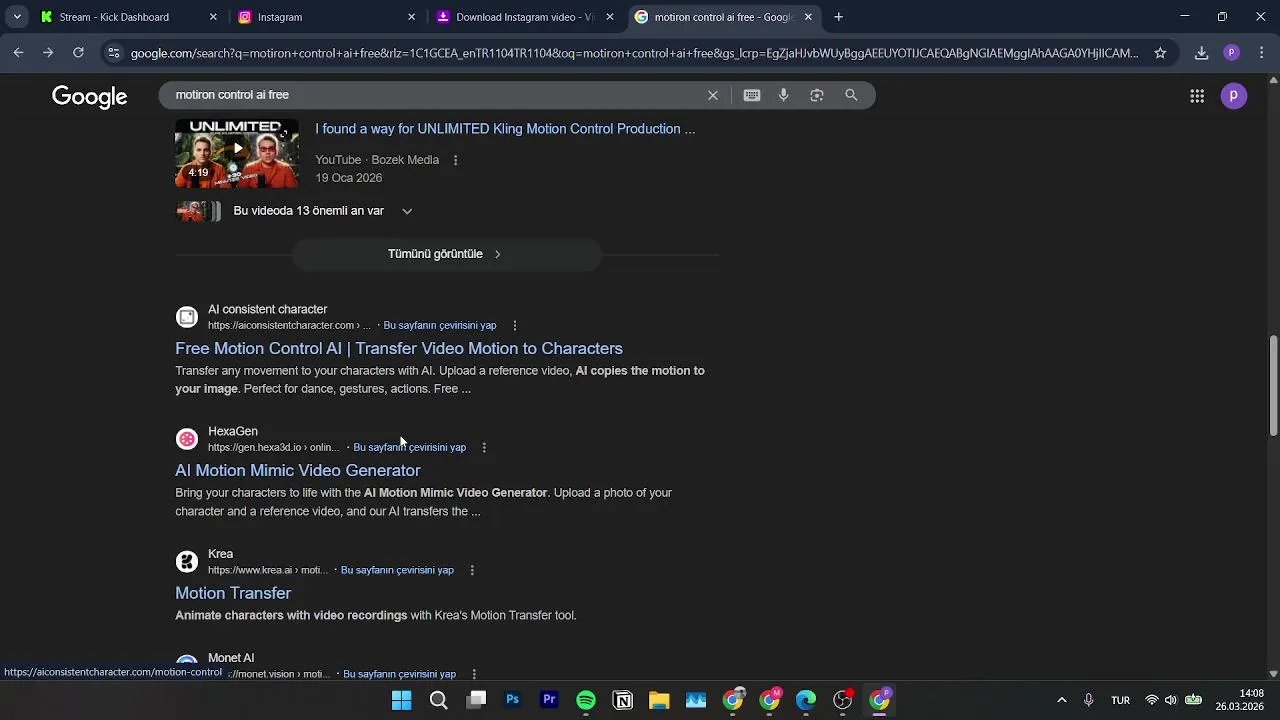
Task: Click the AI consistent character site favicon
Action: coord(187,317)
